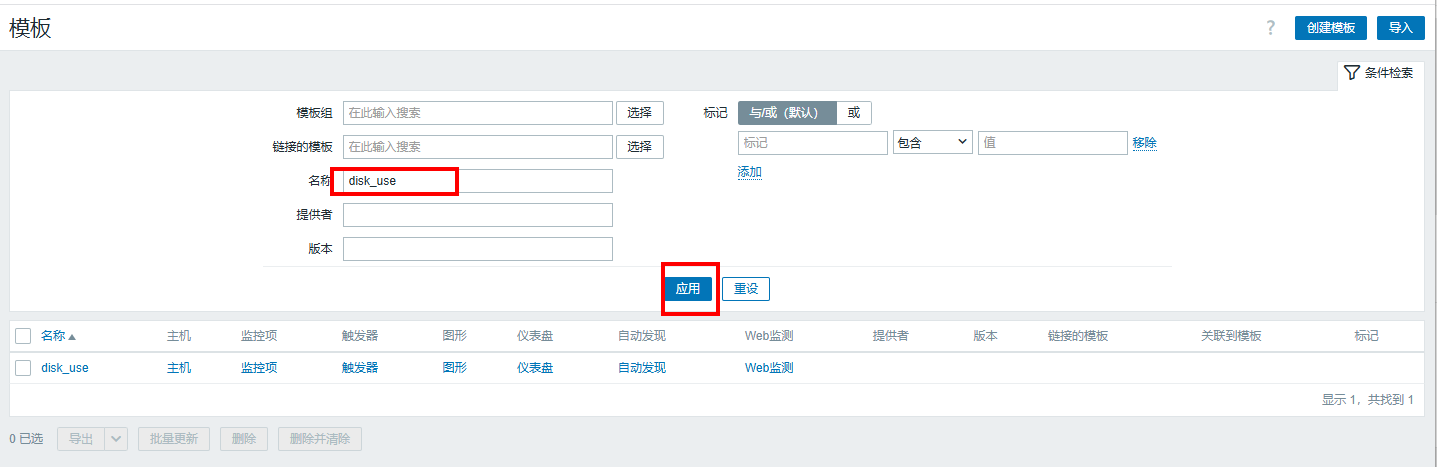Open 监控项 link in disk_use row

[x=259, y=368]
